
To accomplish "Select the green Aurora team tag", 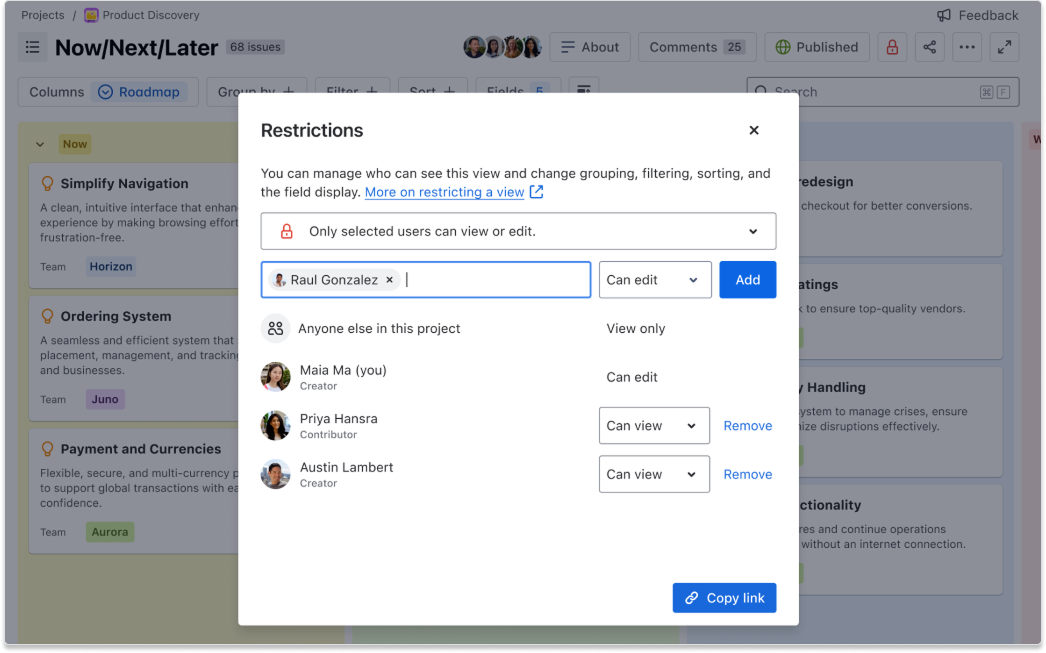I will 109,532.
